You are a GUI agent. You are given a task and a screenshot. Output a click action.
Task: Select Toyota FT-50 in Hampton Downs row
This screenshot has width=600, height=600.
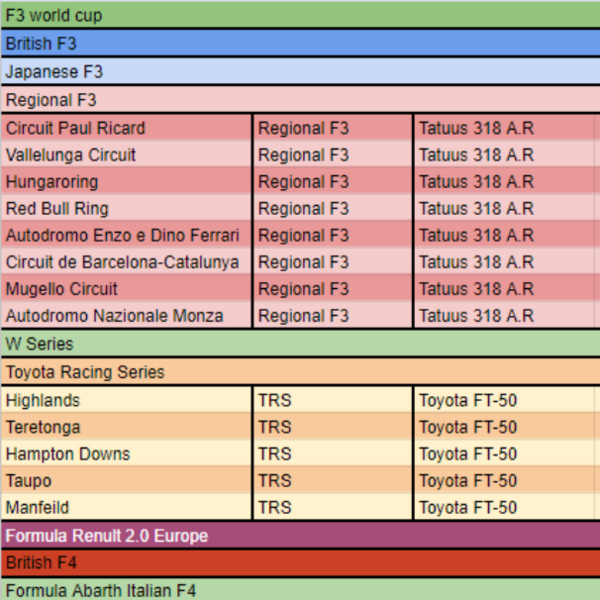[504, 453]
